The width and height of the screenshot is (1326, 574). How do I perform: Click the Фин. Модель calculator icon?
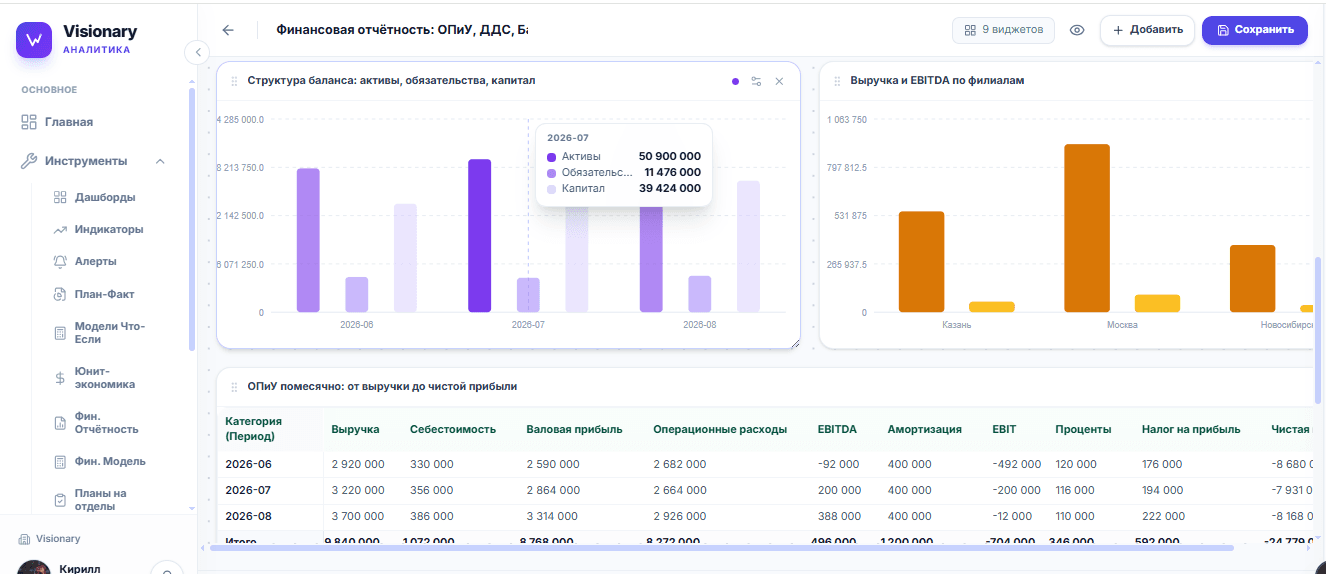[x=60, y=461]
